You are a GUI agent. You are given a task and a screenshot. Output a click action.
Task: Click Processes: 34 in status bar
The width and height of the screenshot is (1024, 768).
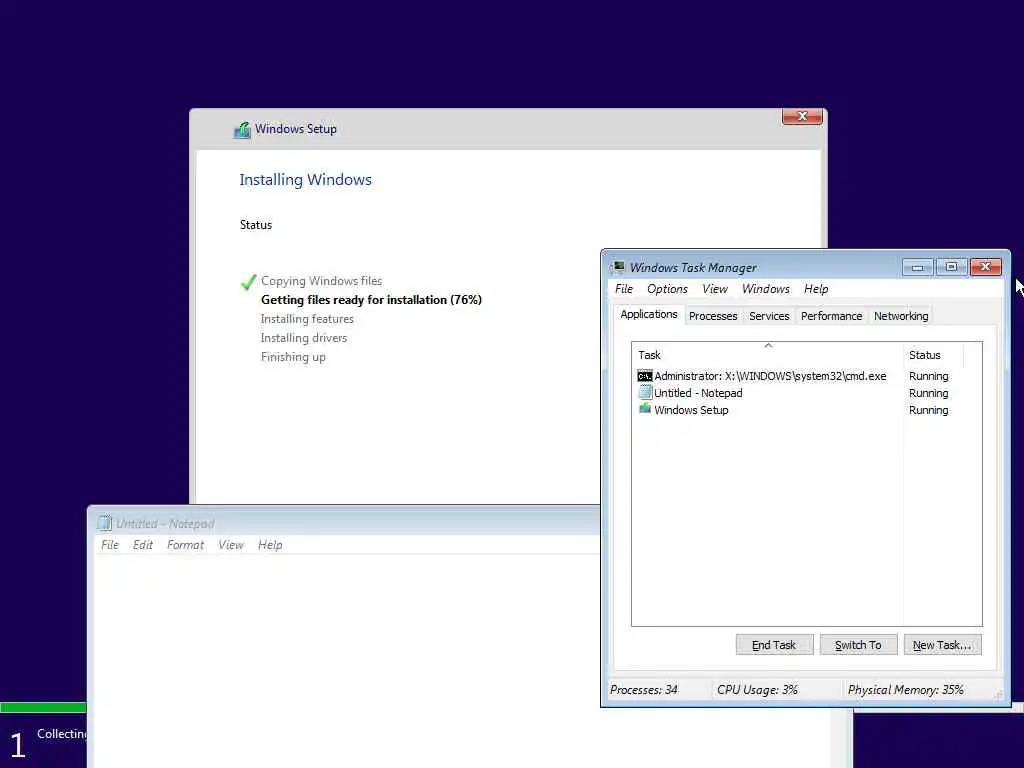[643, 690]
